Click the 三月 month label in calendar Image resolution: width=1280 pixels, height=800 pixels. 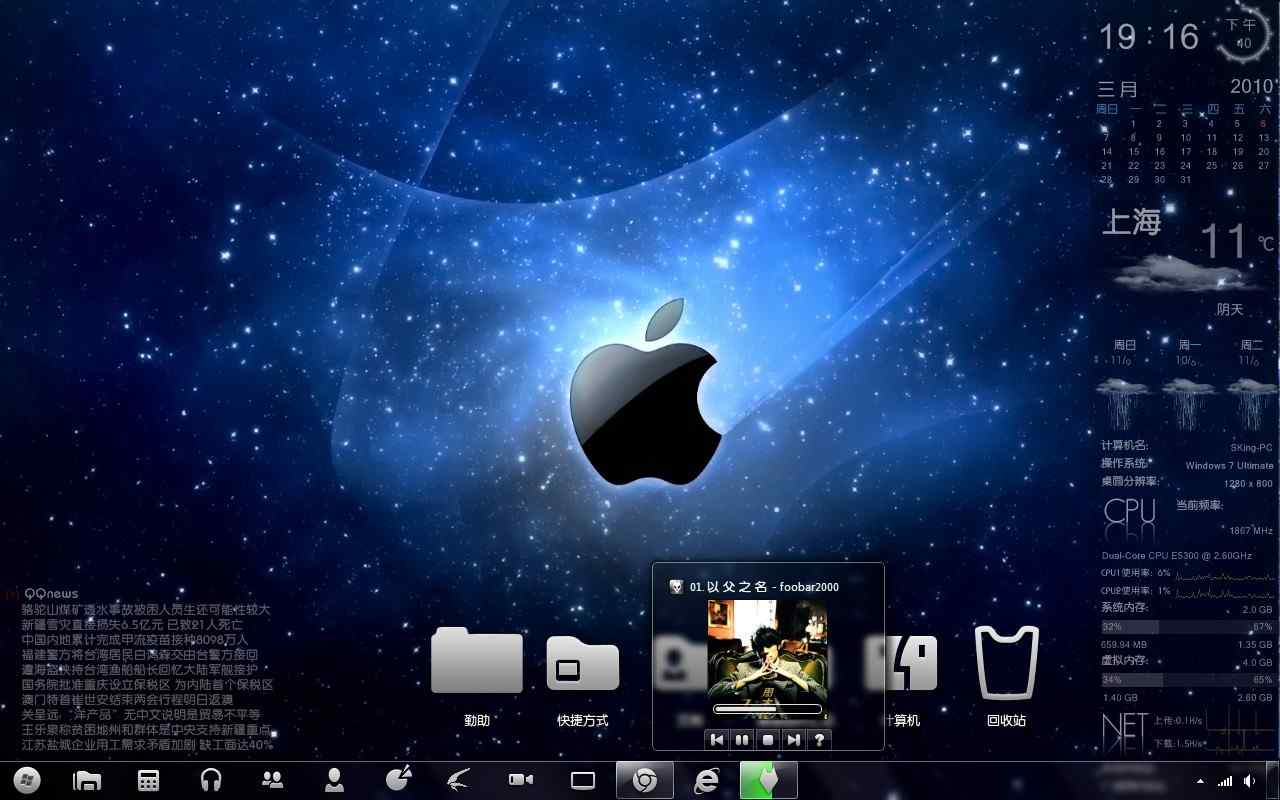tap(1117, 89)
